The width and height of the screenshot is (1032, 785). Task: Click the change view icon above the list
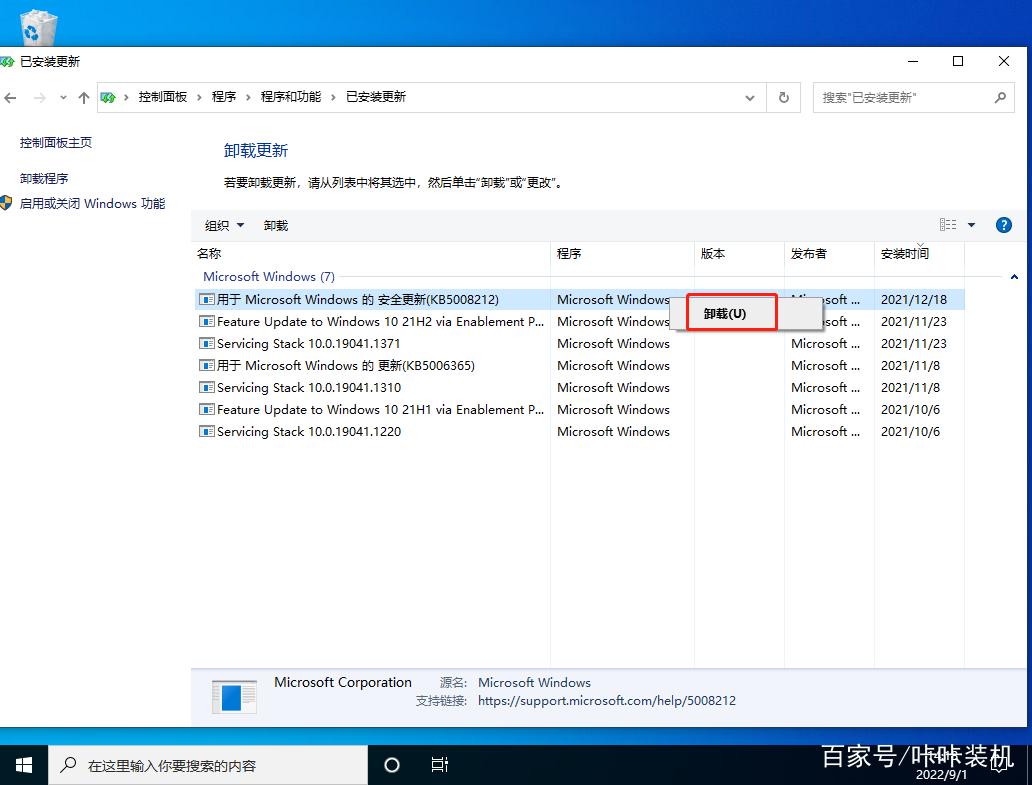946,224
